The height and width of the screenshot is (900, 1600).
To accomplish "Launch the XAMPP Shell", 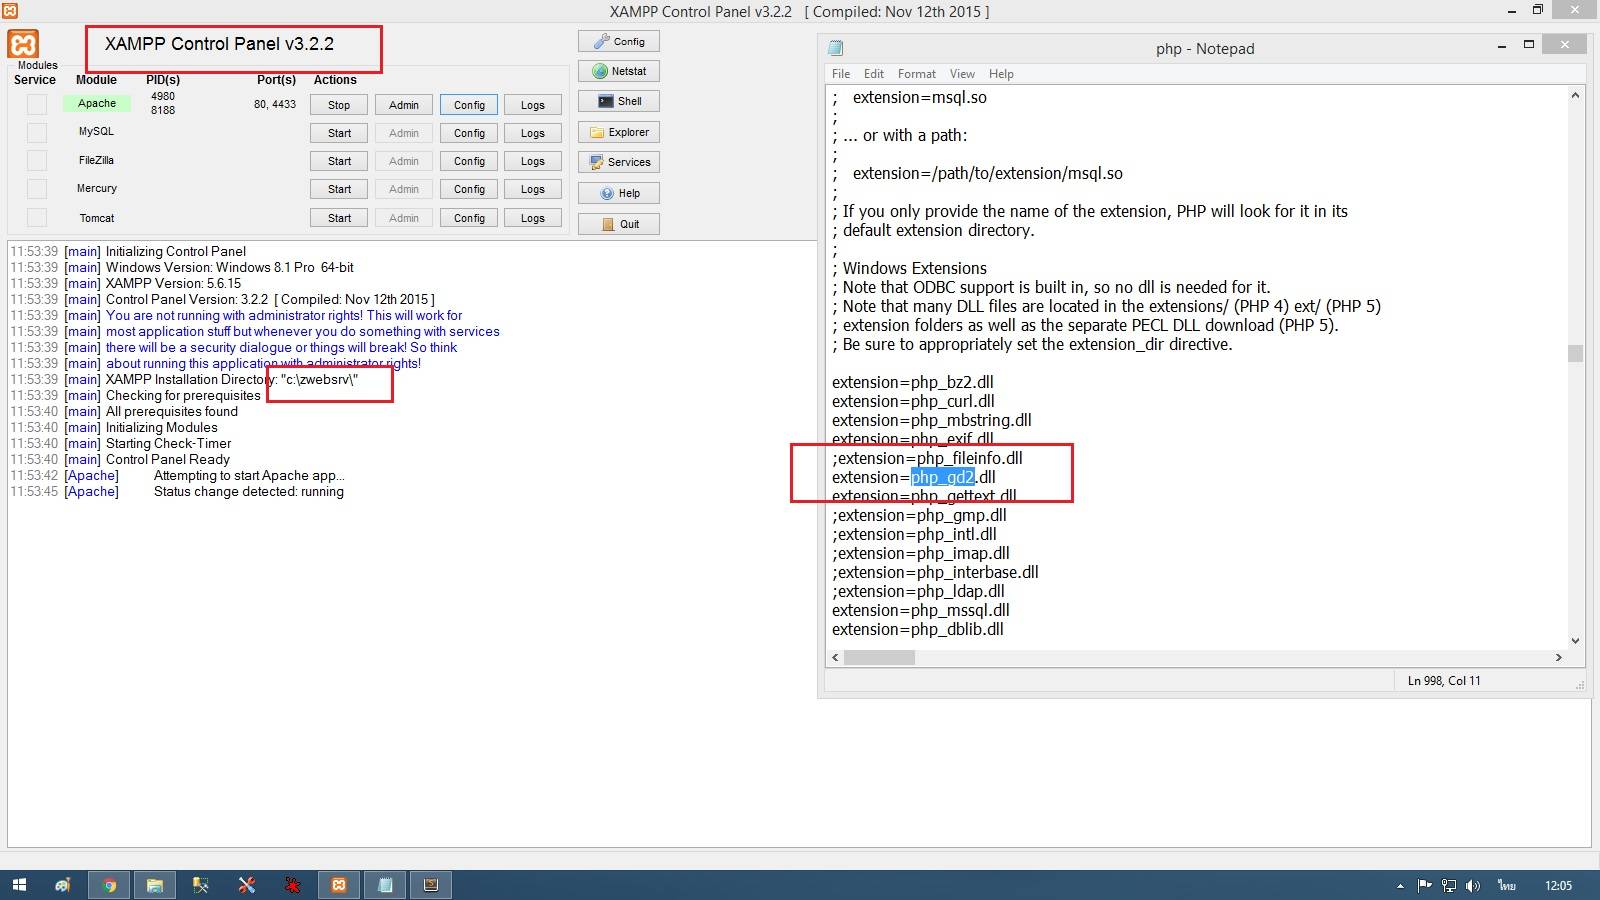I will [x=619, y=101].
